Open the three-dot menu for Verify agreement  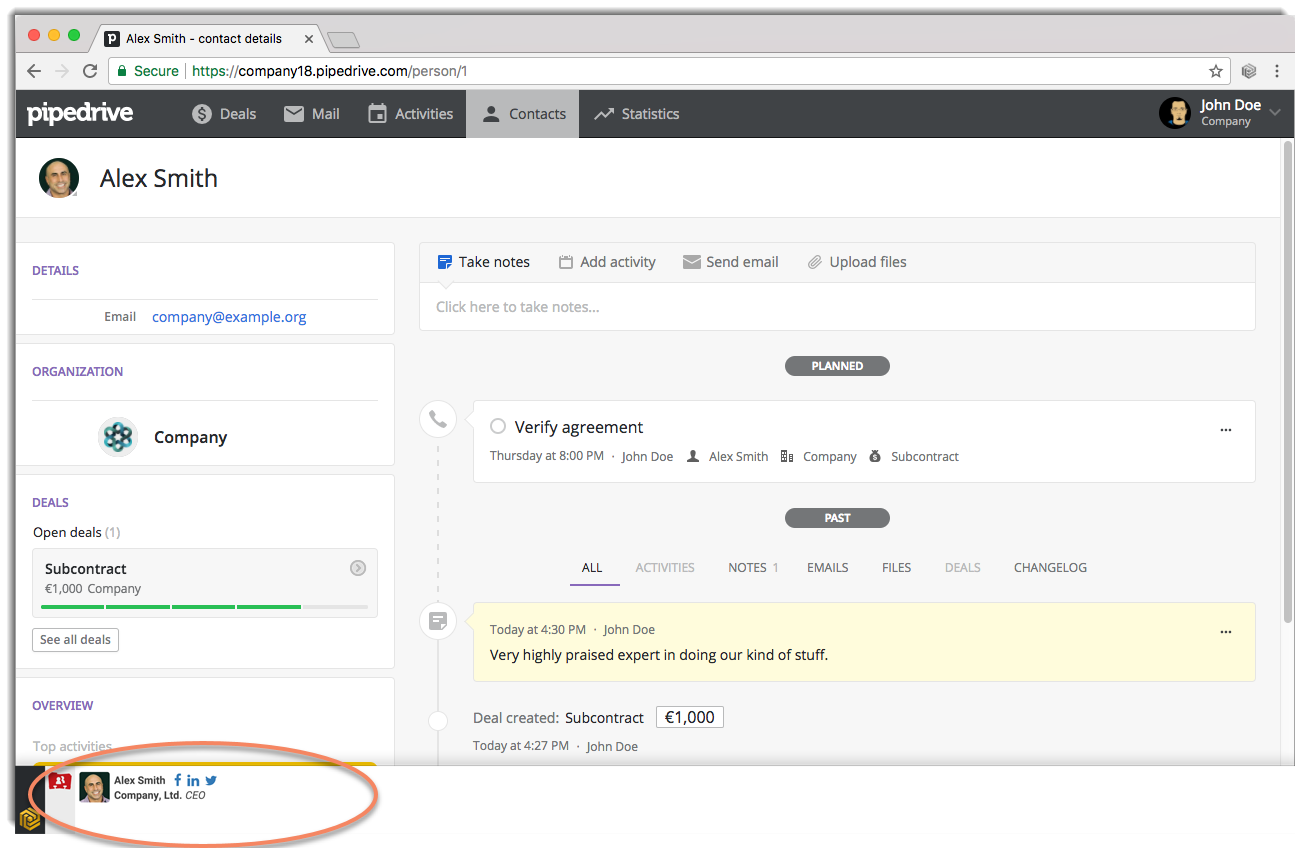1226,430
